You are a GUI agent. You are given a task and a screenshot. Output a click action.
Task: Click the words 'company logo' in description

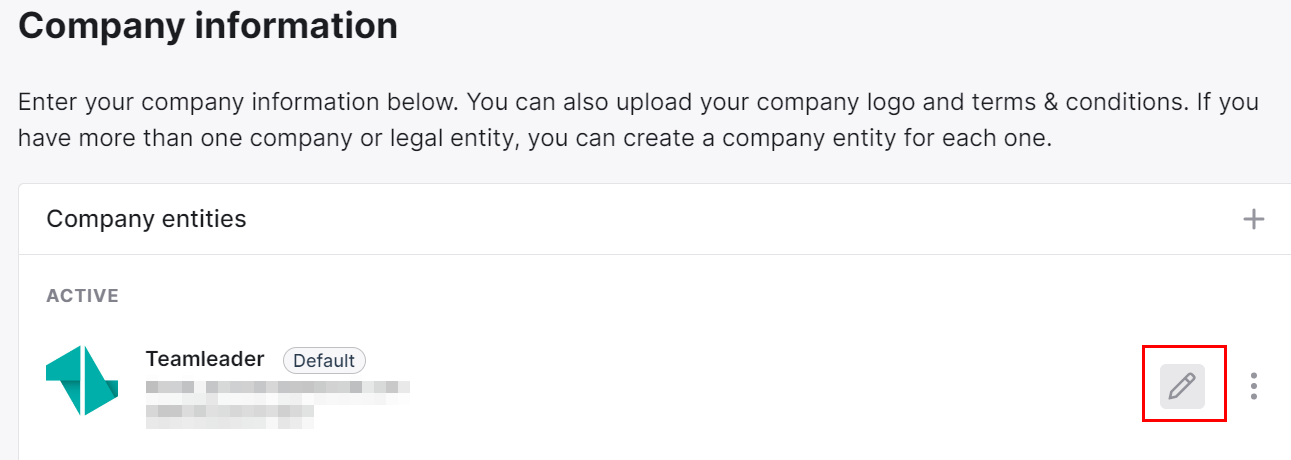[x=808, y=103]
